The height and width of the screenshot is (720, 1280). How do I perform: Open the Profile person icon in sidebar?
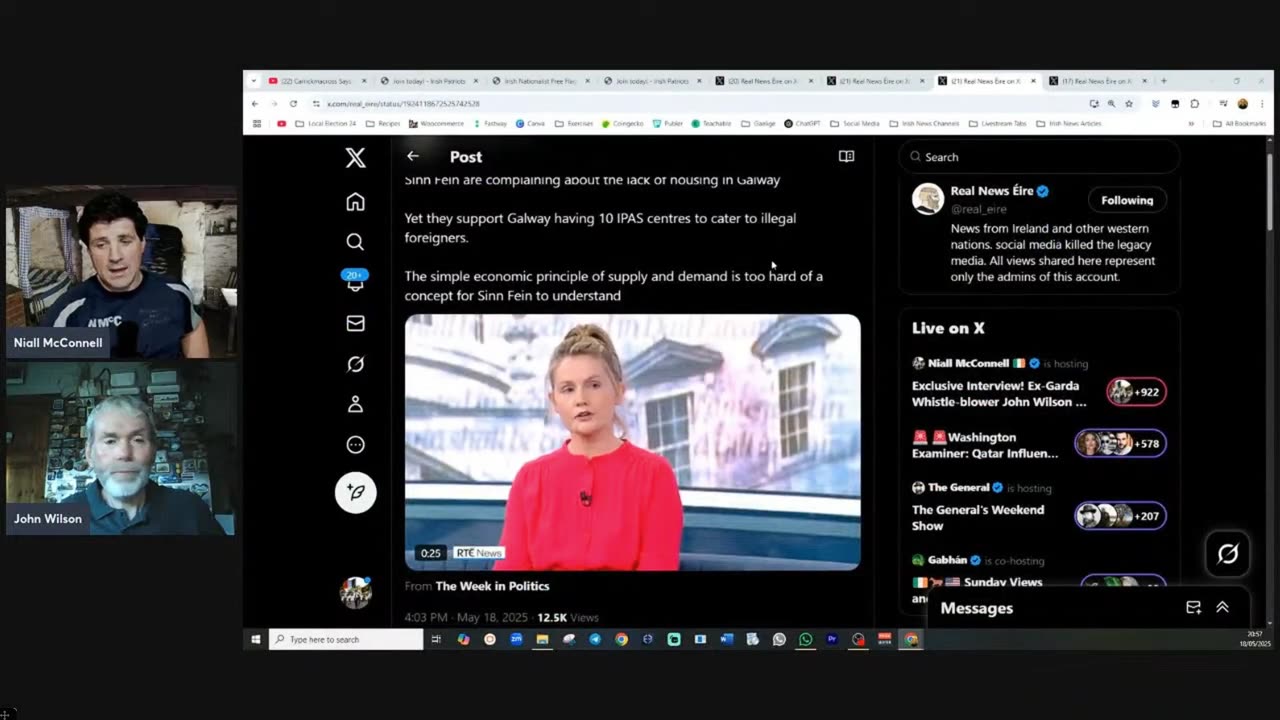click(355, 404)
